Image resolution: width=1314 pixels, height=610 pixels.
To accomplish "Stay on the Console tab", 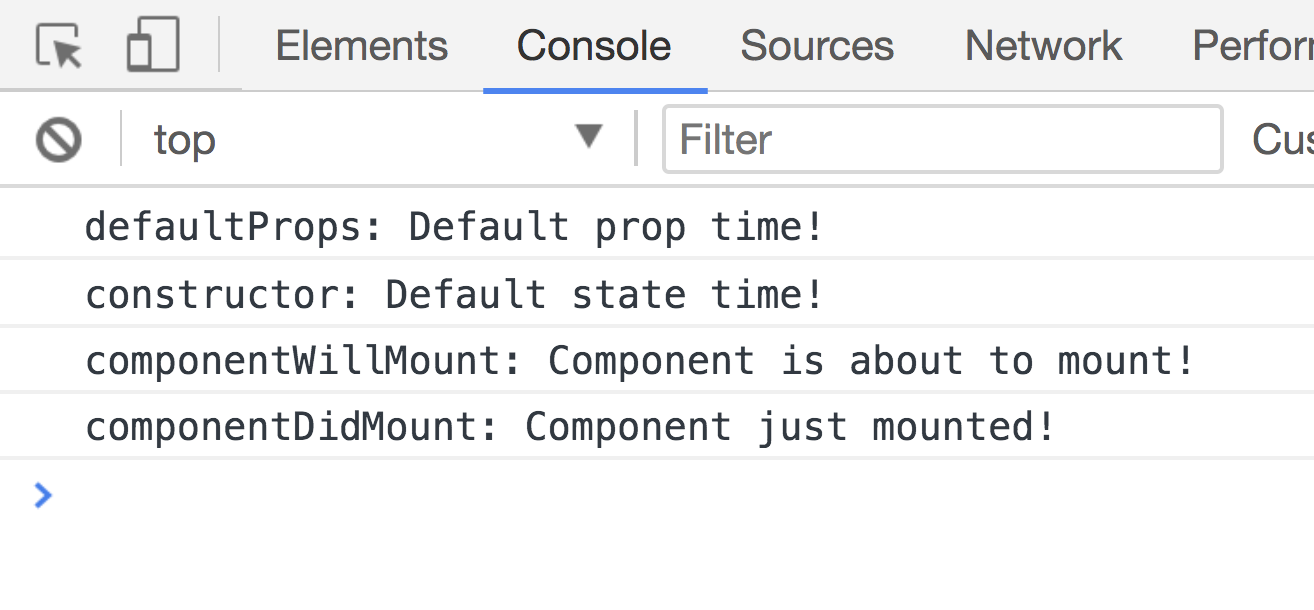I will pyautogui.click(x=592, y=45).
